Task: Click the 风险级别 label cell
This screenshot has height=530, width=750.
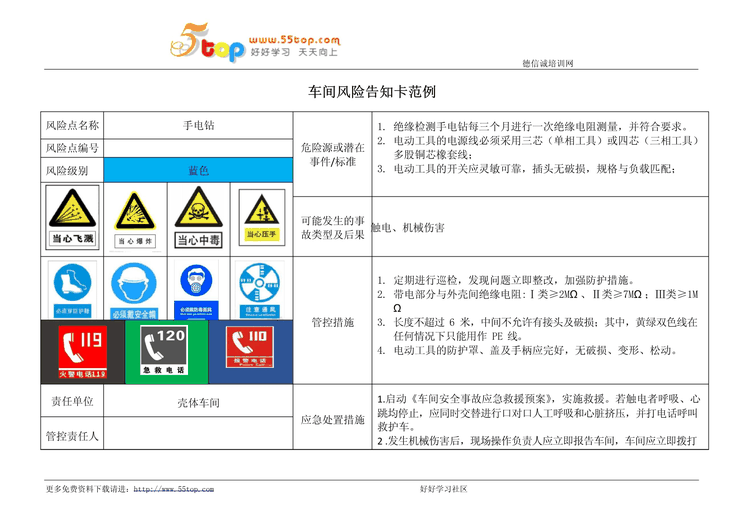Action: click(72, 170)
